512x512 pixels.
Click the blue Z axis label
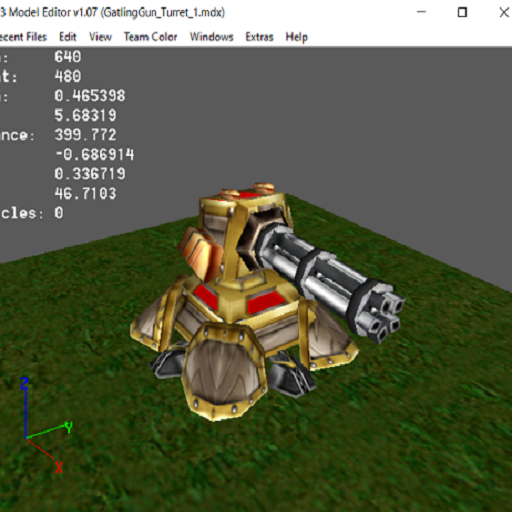point(24,383)
